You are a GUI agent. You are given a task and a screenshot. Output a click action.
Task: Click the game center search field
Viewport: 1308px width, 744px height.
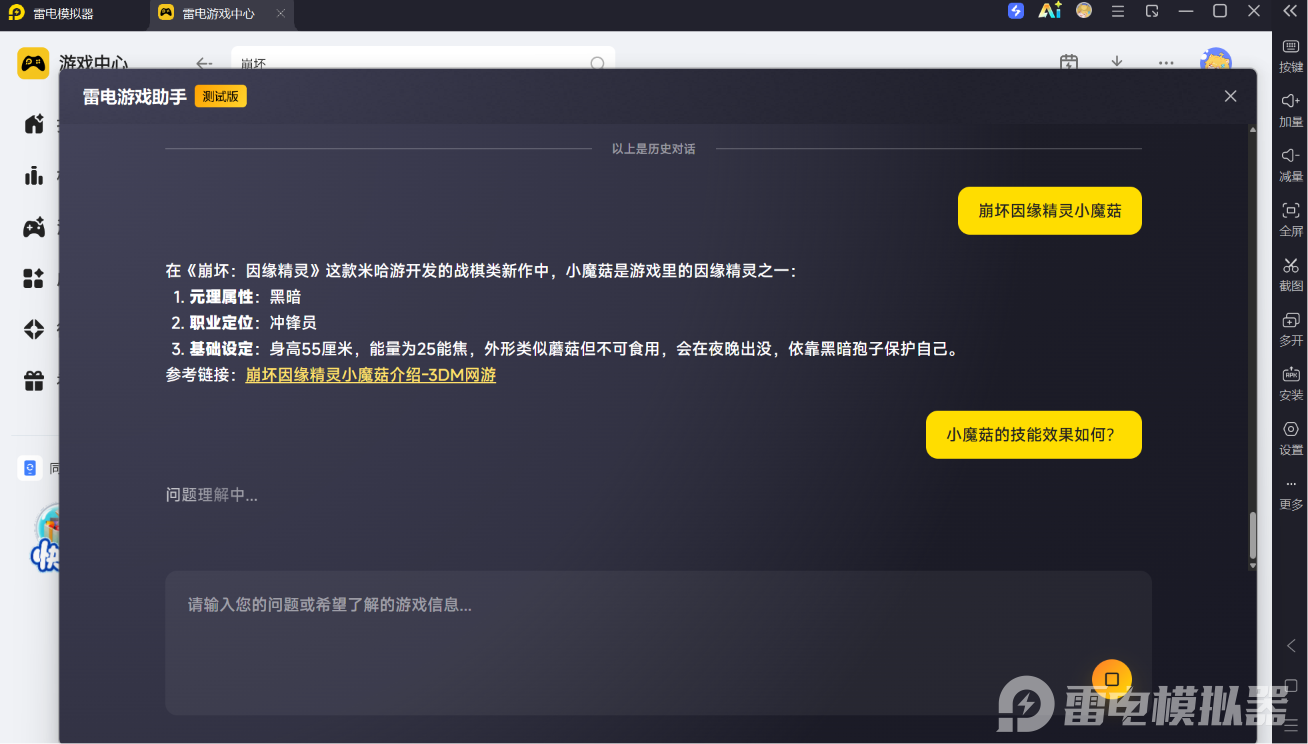[x=423, y=62]
